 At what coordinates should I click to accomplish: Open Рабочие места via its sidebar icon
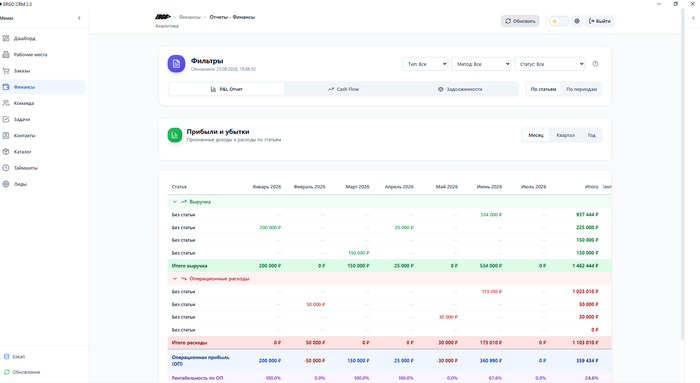pos(6,54)
